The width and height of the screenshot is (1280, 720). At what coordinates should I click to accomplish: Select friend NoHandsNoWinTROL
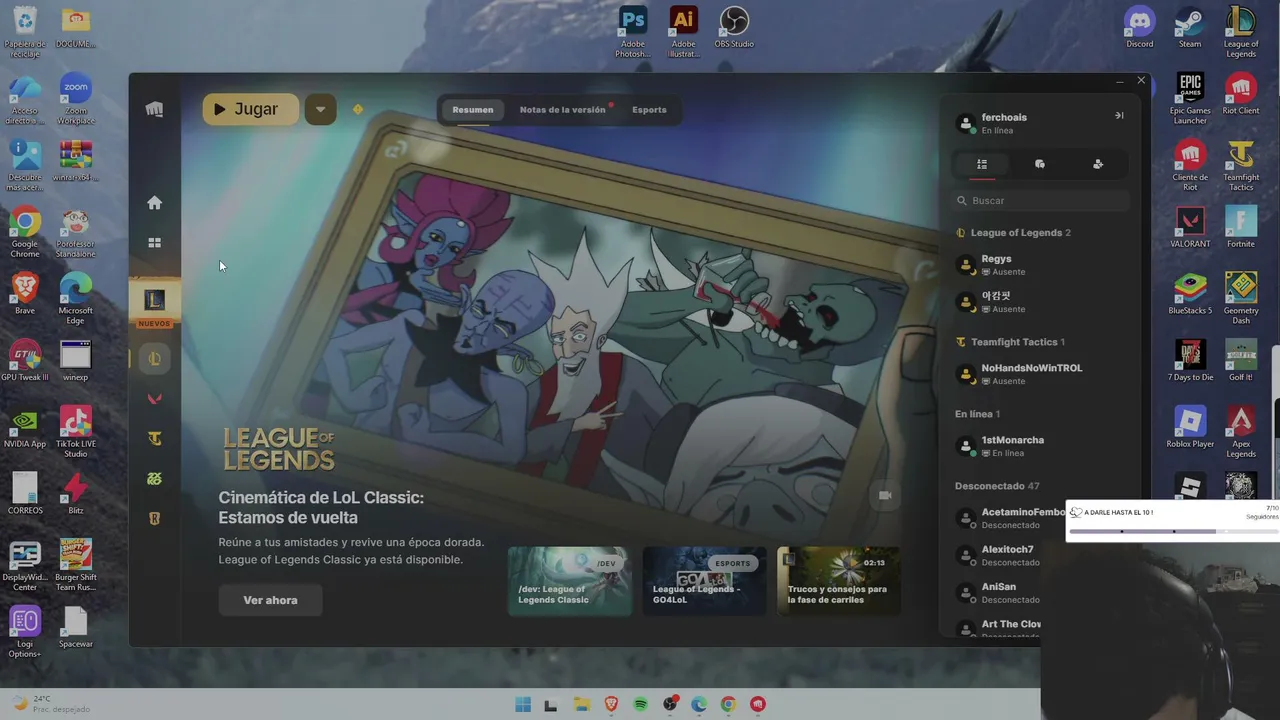[1040, 374]
